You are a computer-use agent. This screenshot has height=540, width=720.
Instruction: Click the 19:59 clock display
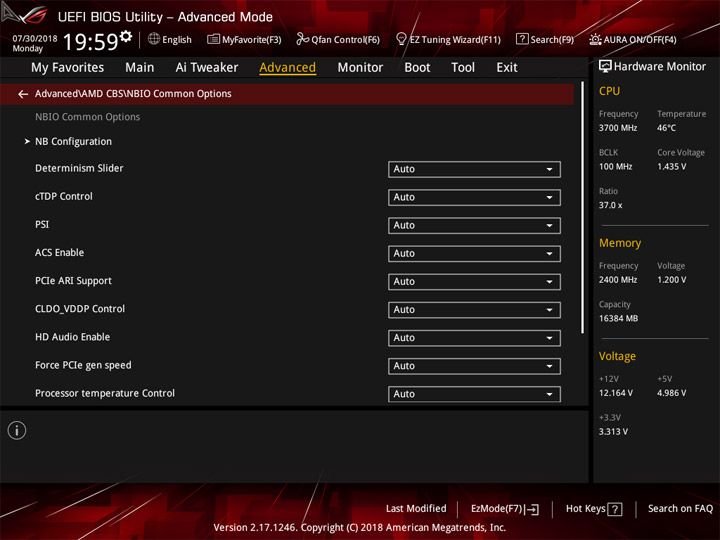[x=90, y=42]
